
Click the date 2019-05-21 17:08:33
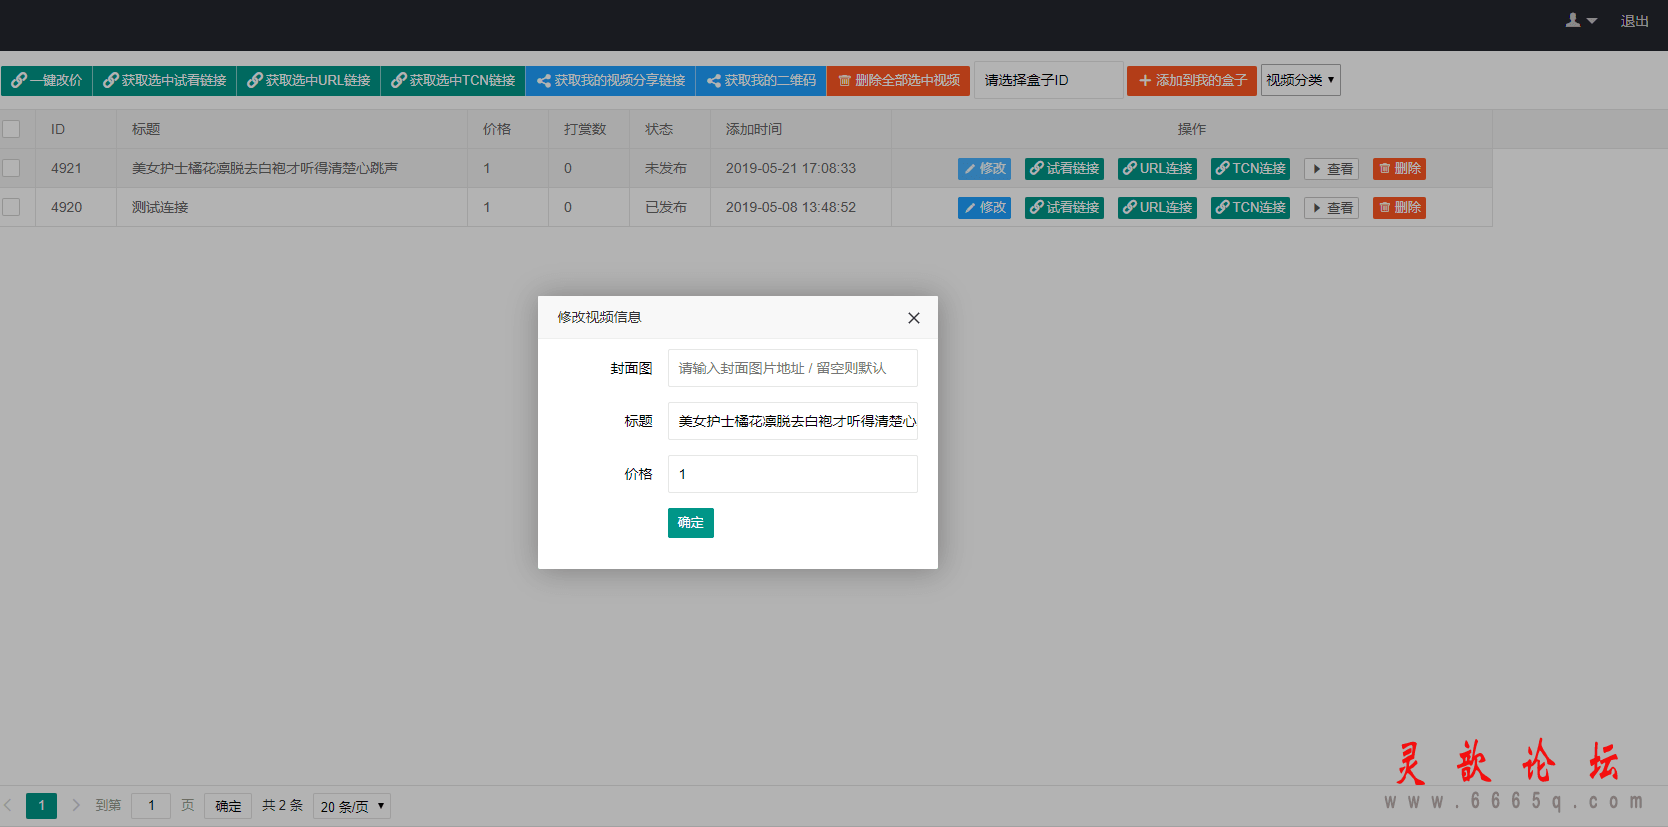point(791,168)
